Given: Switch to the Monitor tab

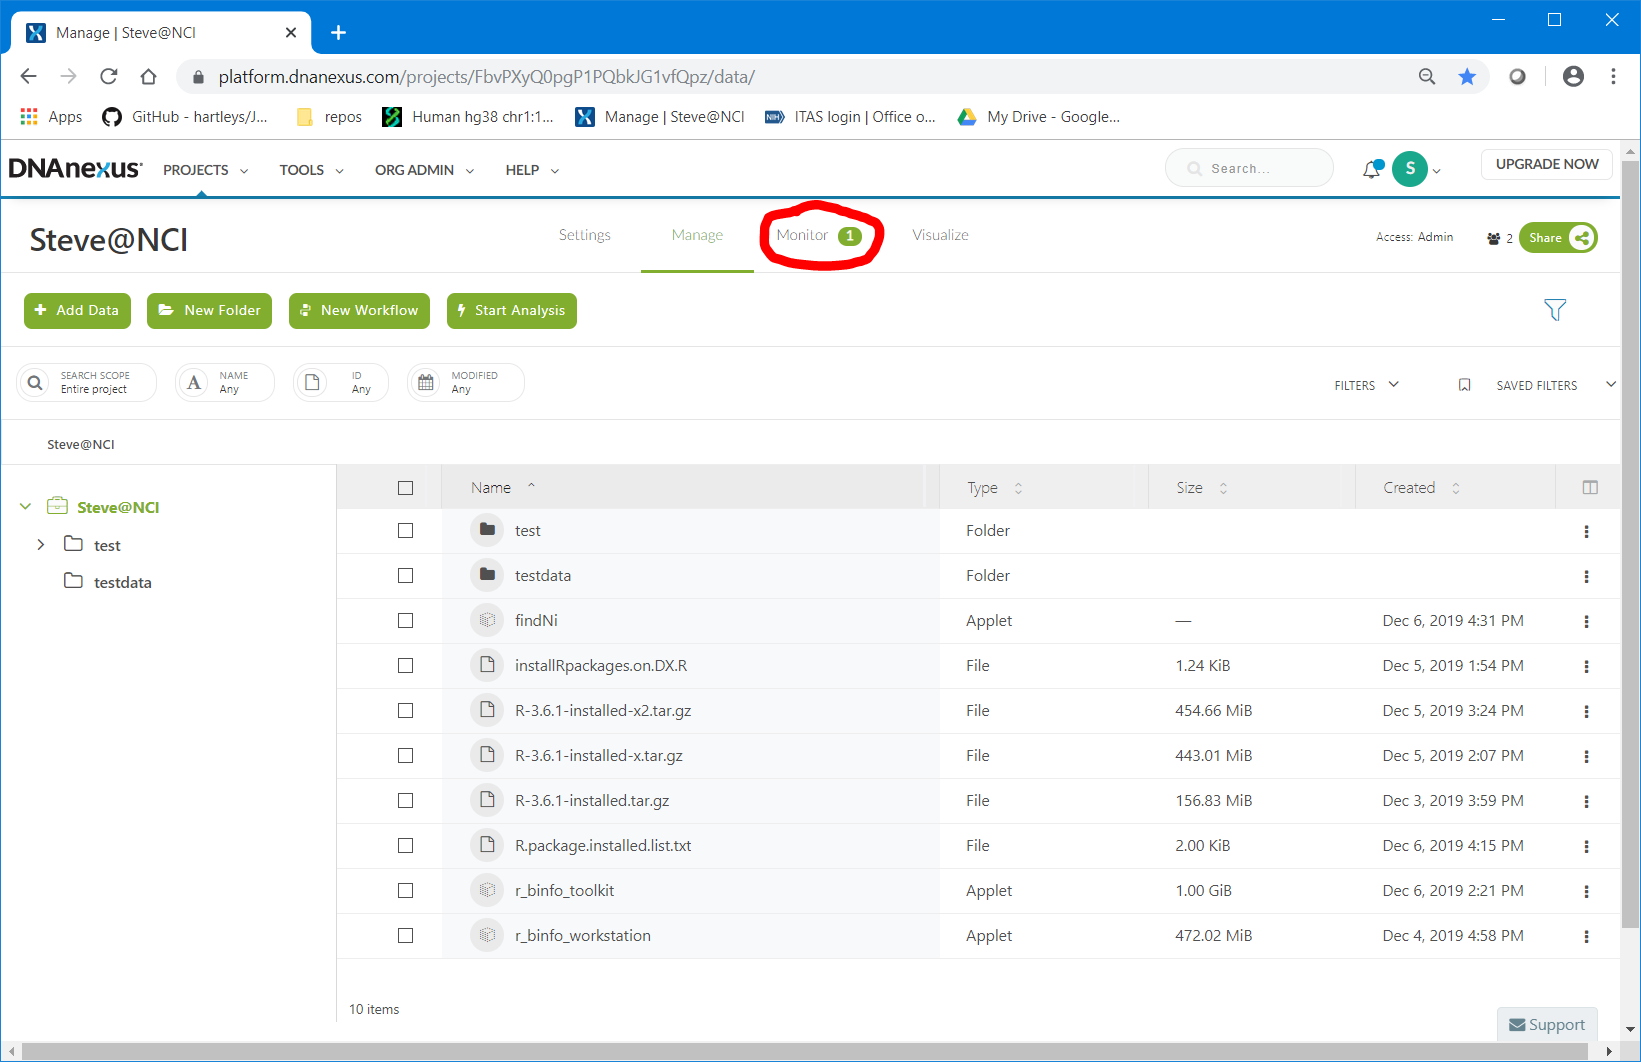Looking at the screenshot, I should pyautogui.click(x=803, y=235).
